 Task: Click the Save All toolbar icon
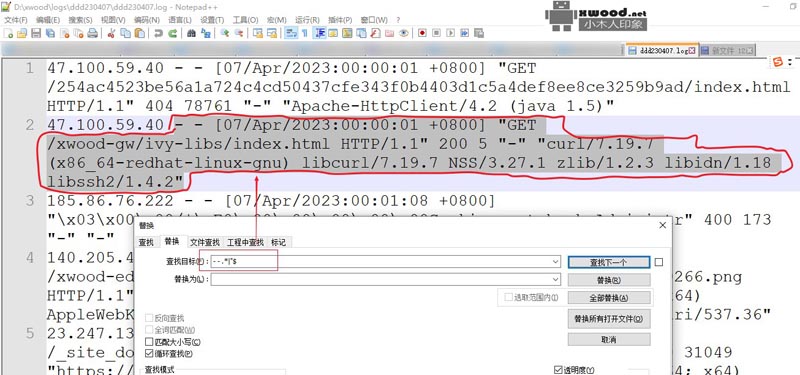[50, 33]
